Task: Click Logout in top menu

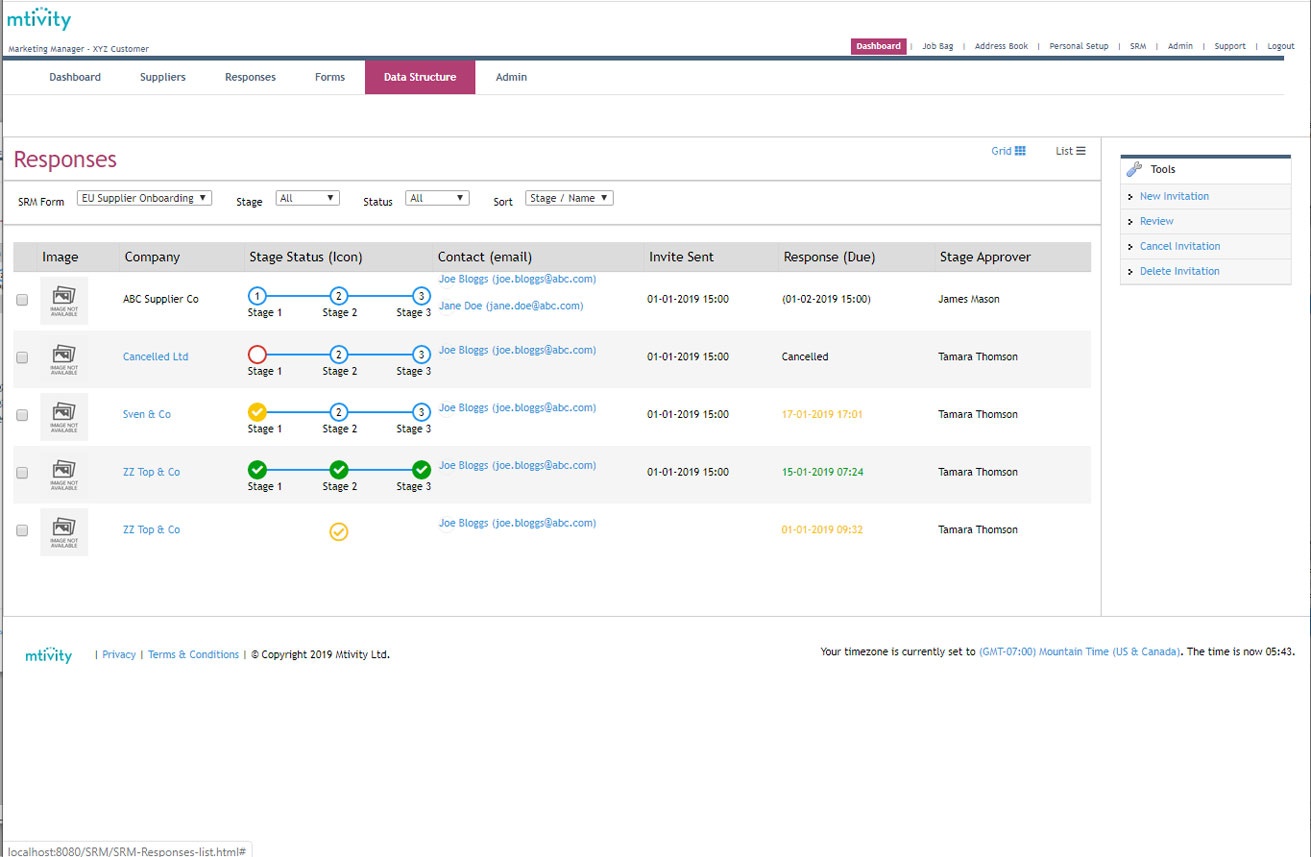Action: click(1281, 46)
